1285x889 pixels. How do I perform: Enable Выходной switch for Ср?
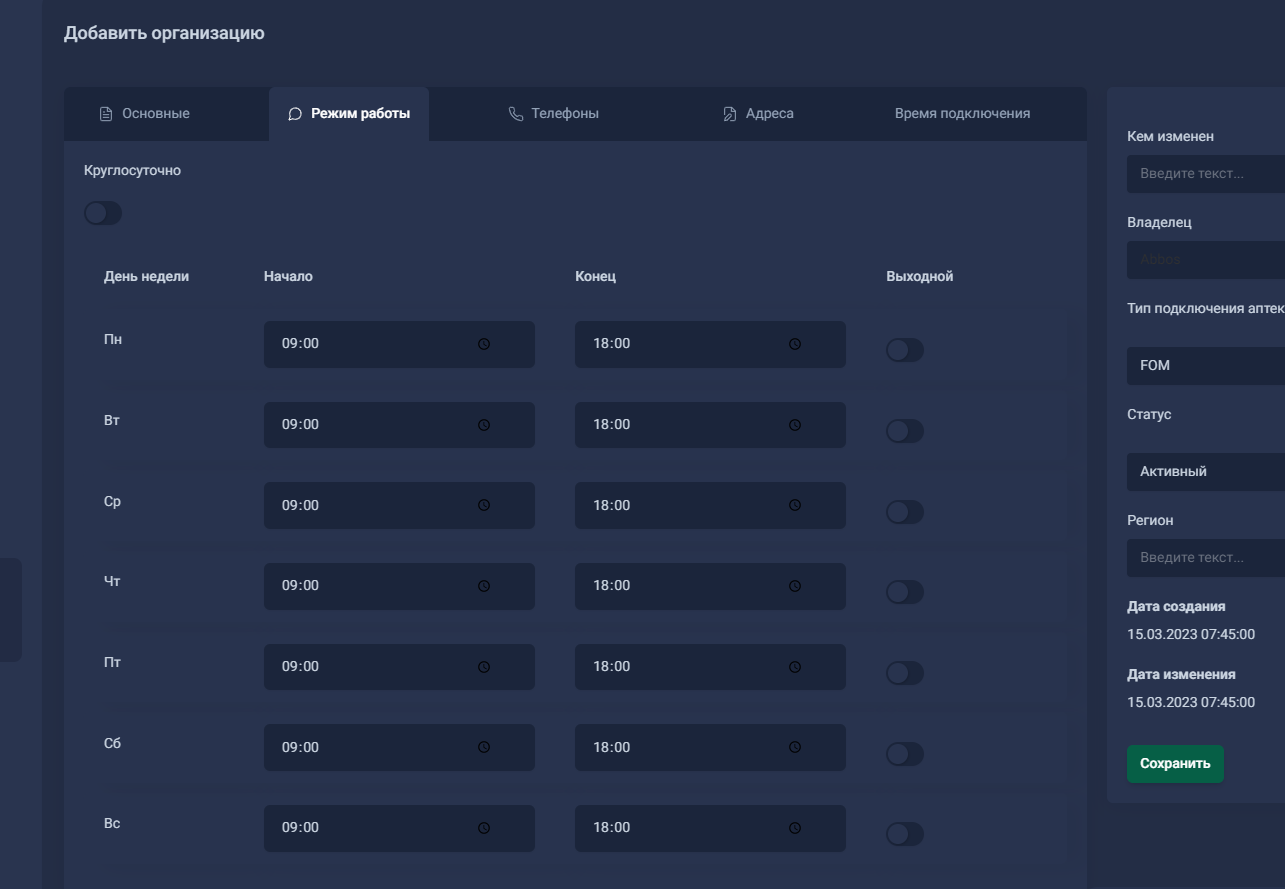click(x=905, y=512)
